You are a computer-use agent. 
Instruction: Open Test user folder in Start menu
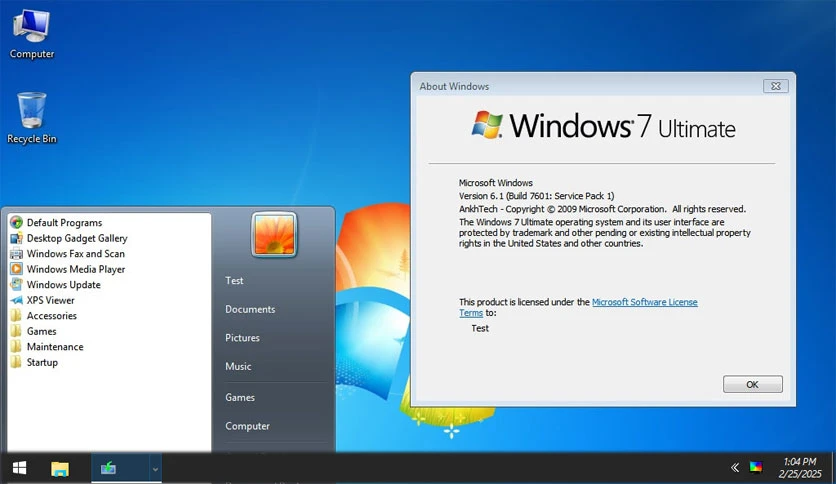point(234,280)
